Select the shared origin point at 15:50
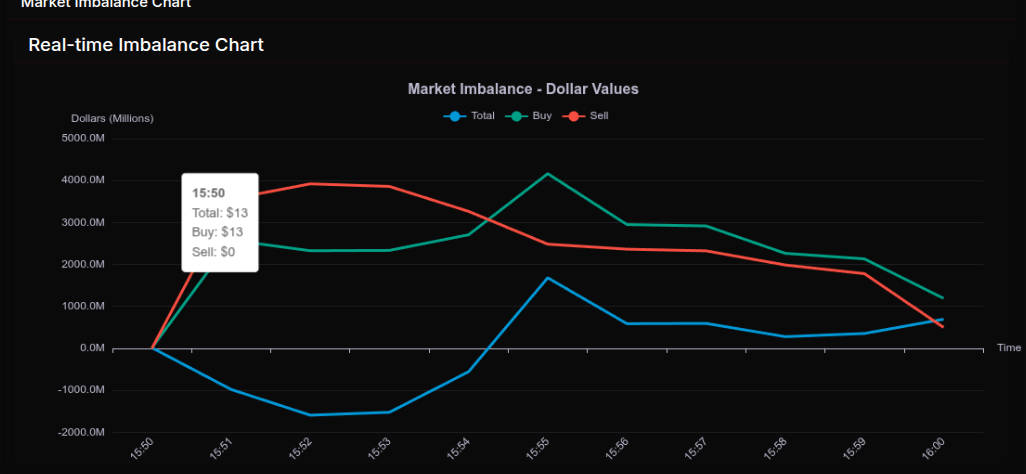 (152, 348)
